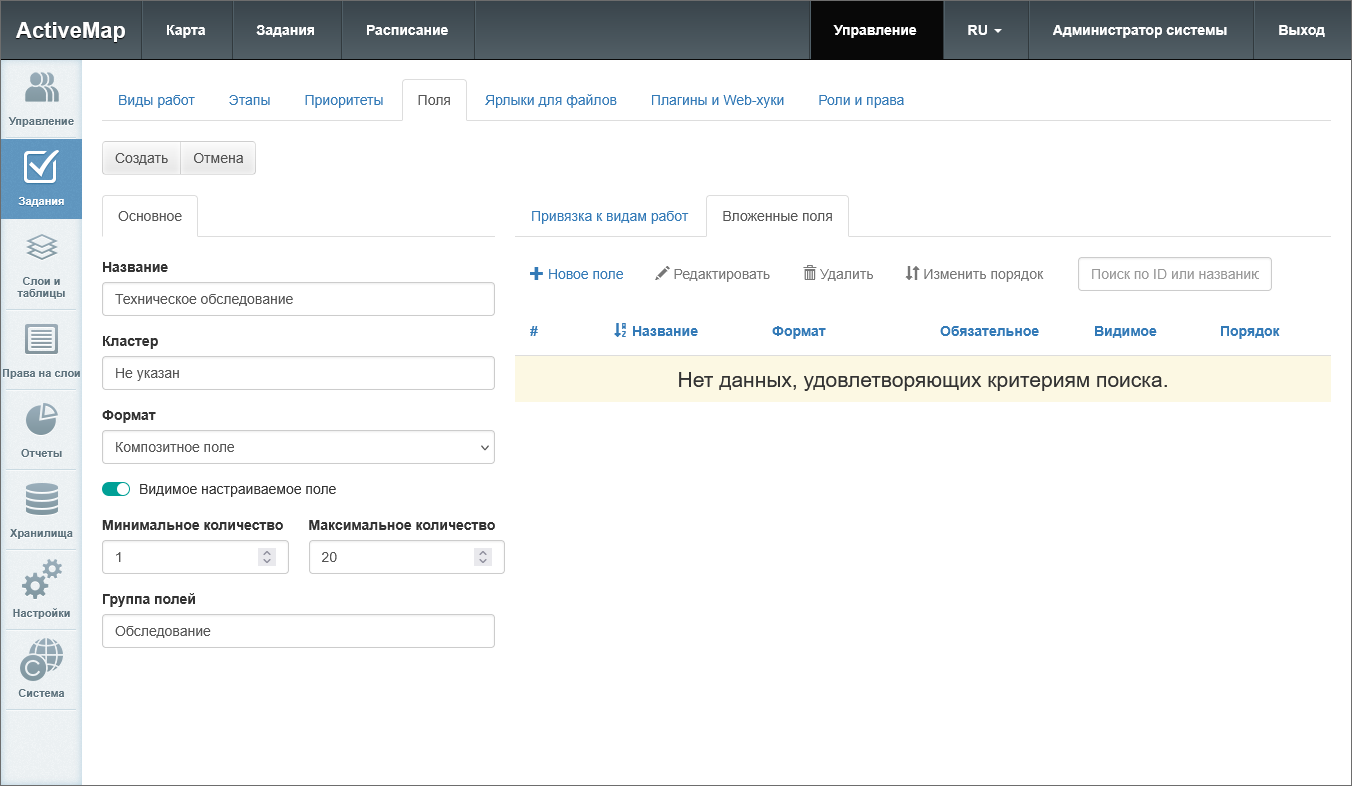Click the Отмена button
This screenshot has height=786, width=1352.
pos(218,158)
